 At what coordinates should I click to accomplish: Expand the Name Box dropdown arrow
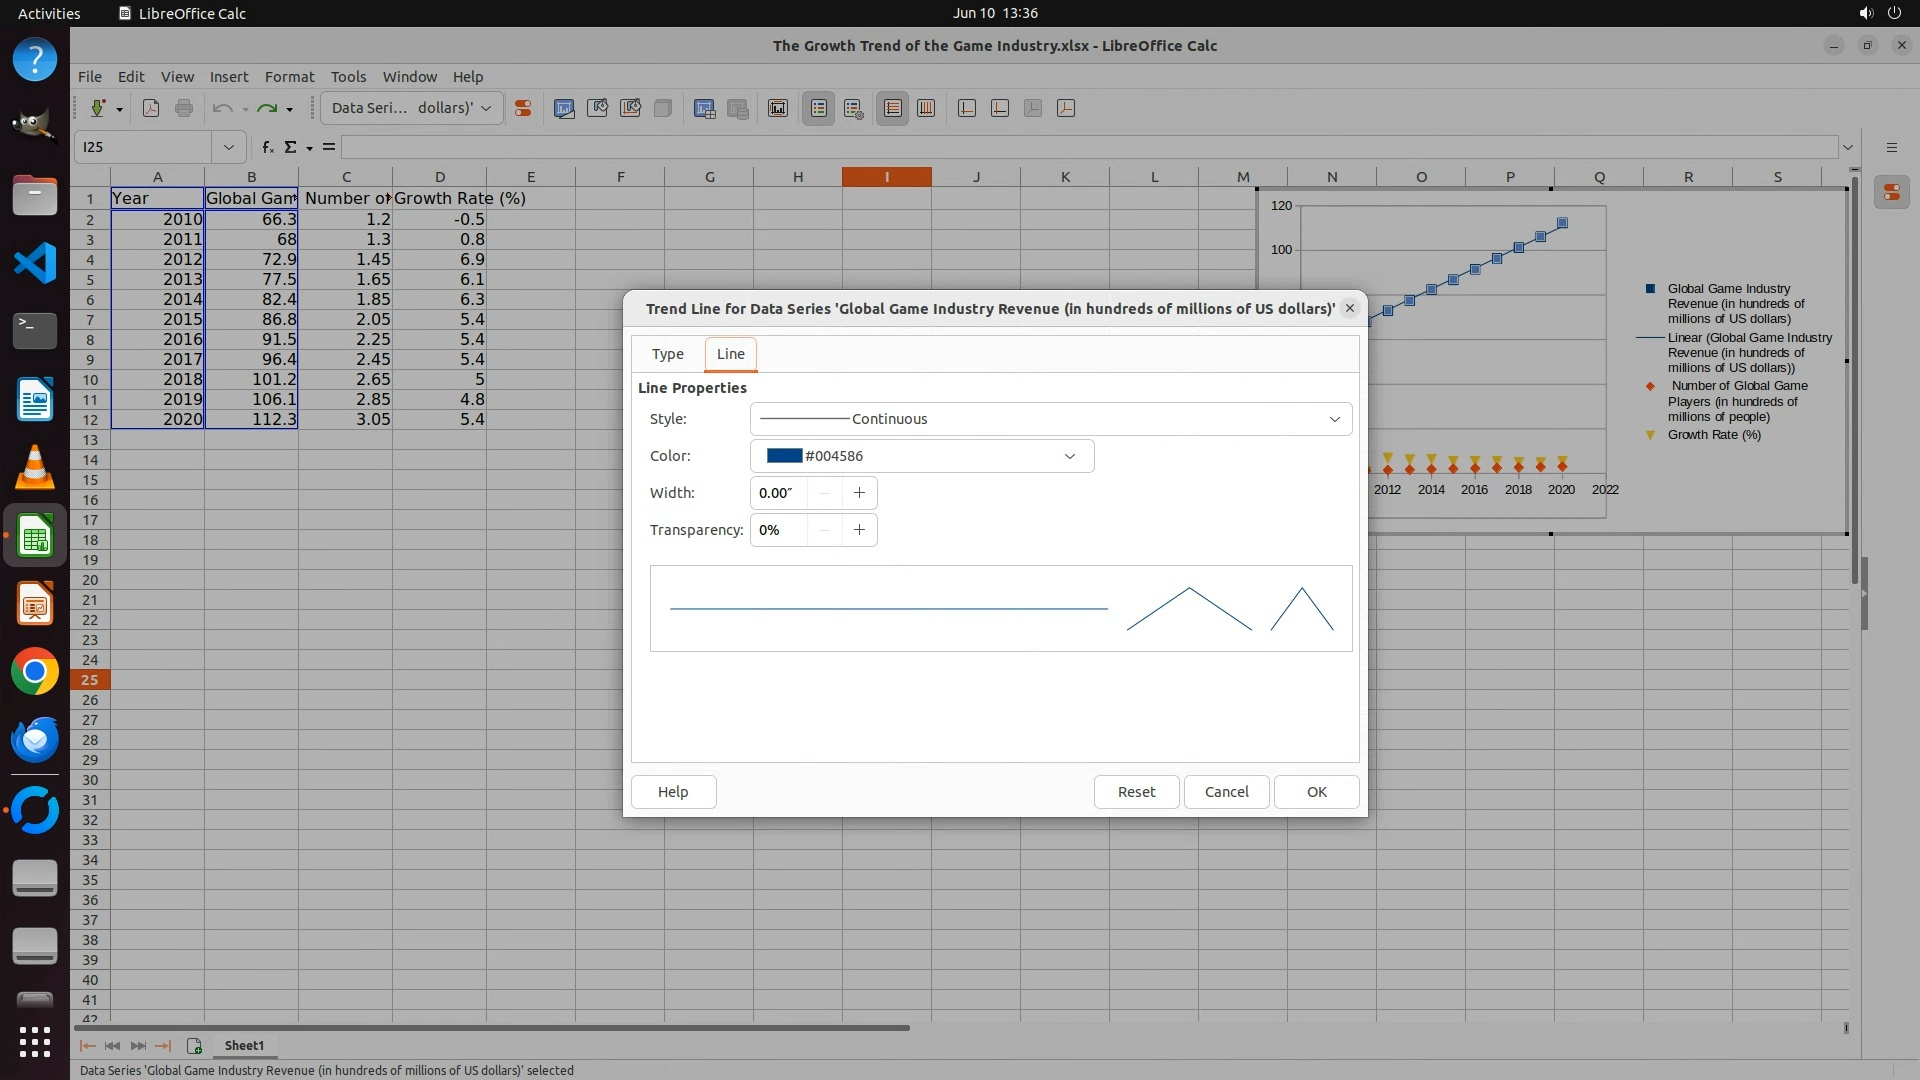pyautogui.click(x=228, y=147)
